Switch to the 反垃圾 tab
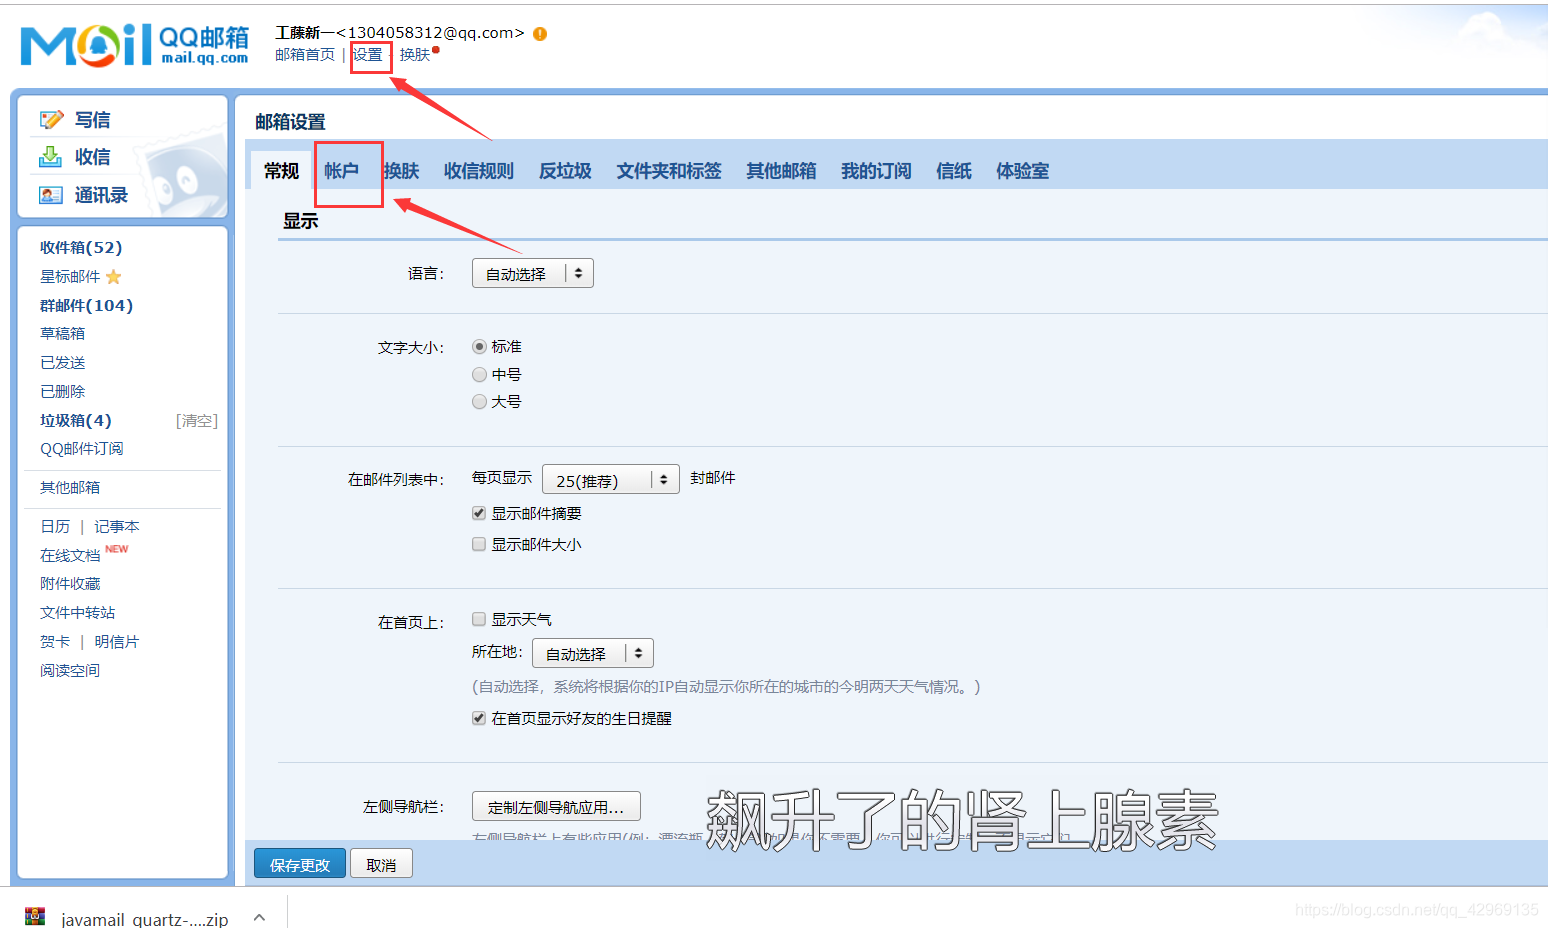The height and width of the screenshot is (928, 1548). pyautogui.click(x=565, y=171)
